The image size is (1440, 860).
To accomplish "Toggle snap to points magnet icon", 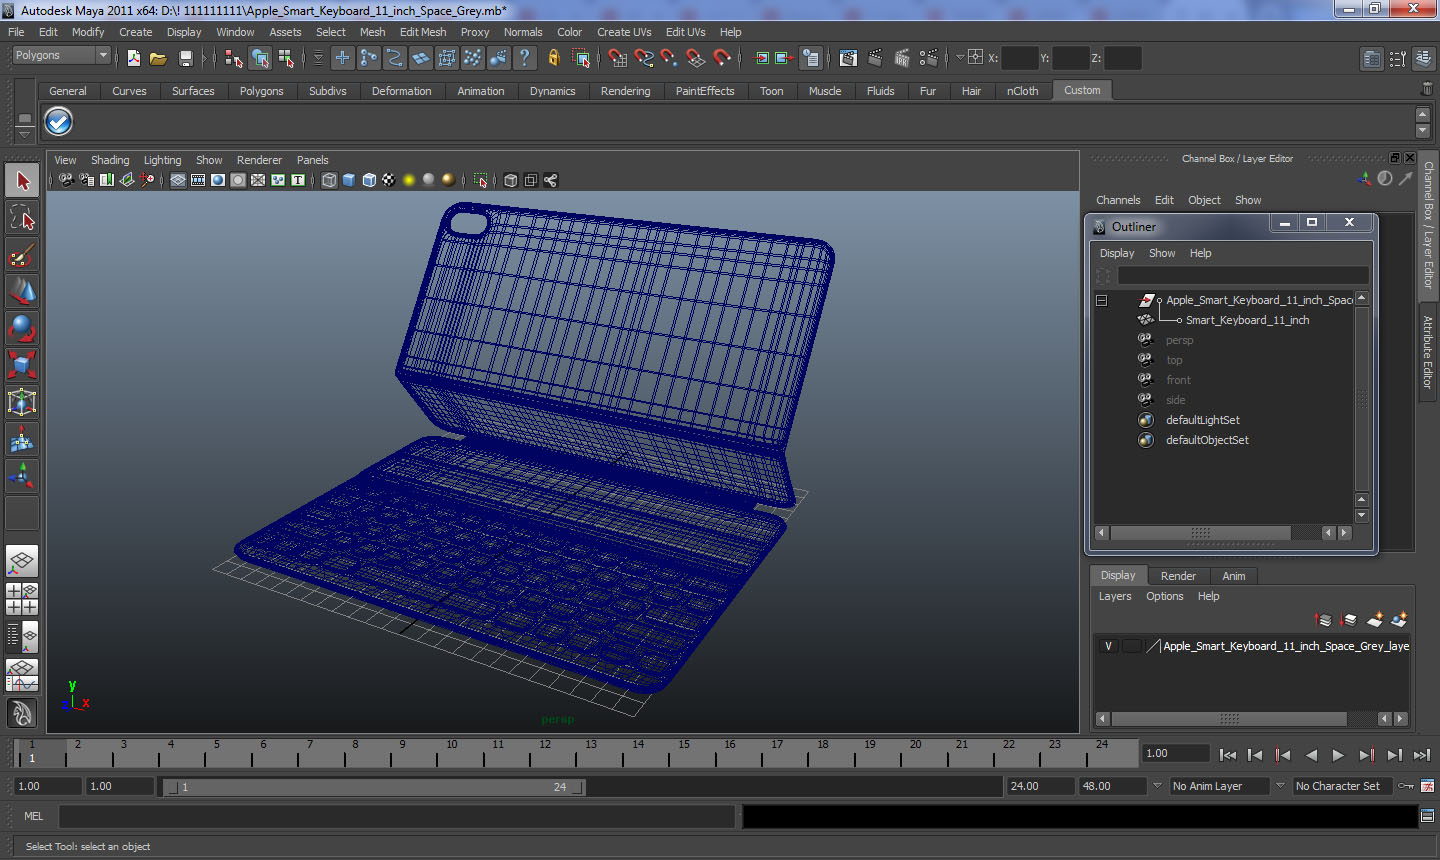I will click(x=670, y=58).
